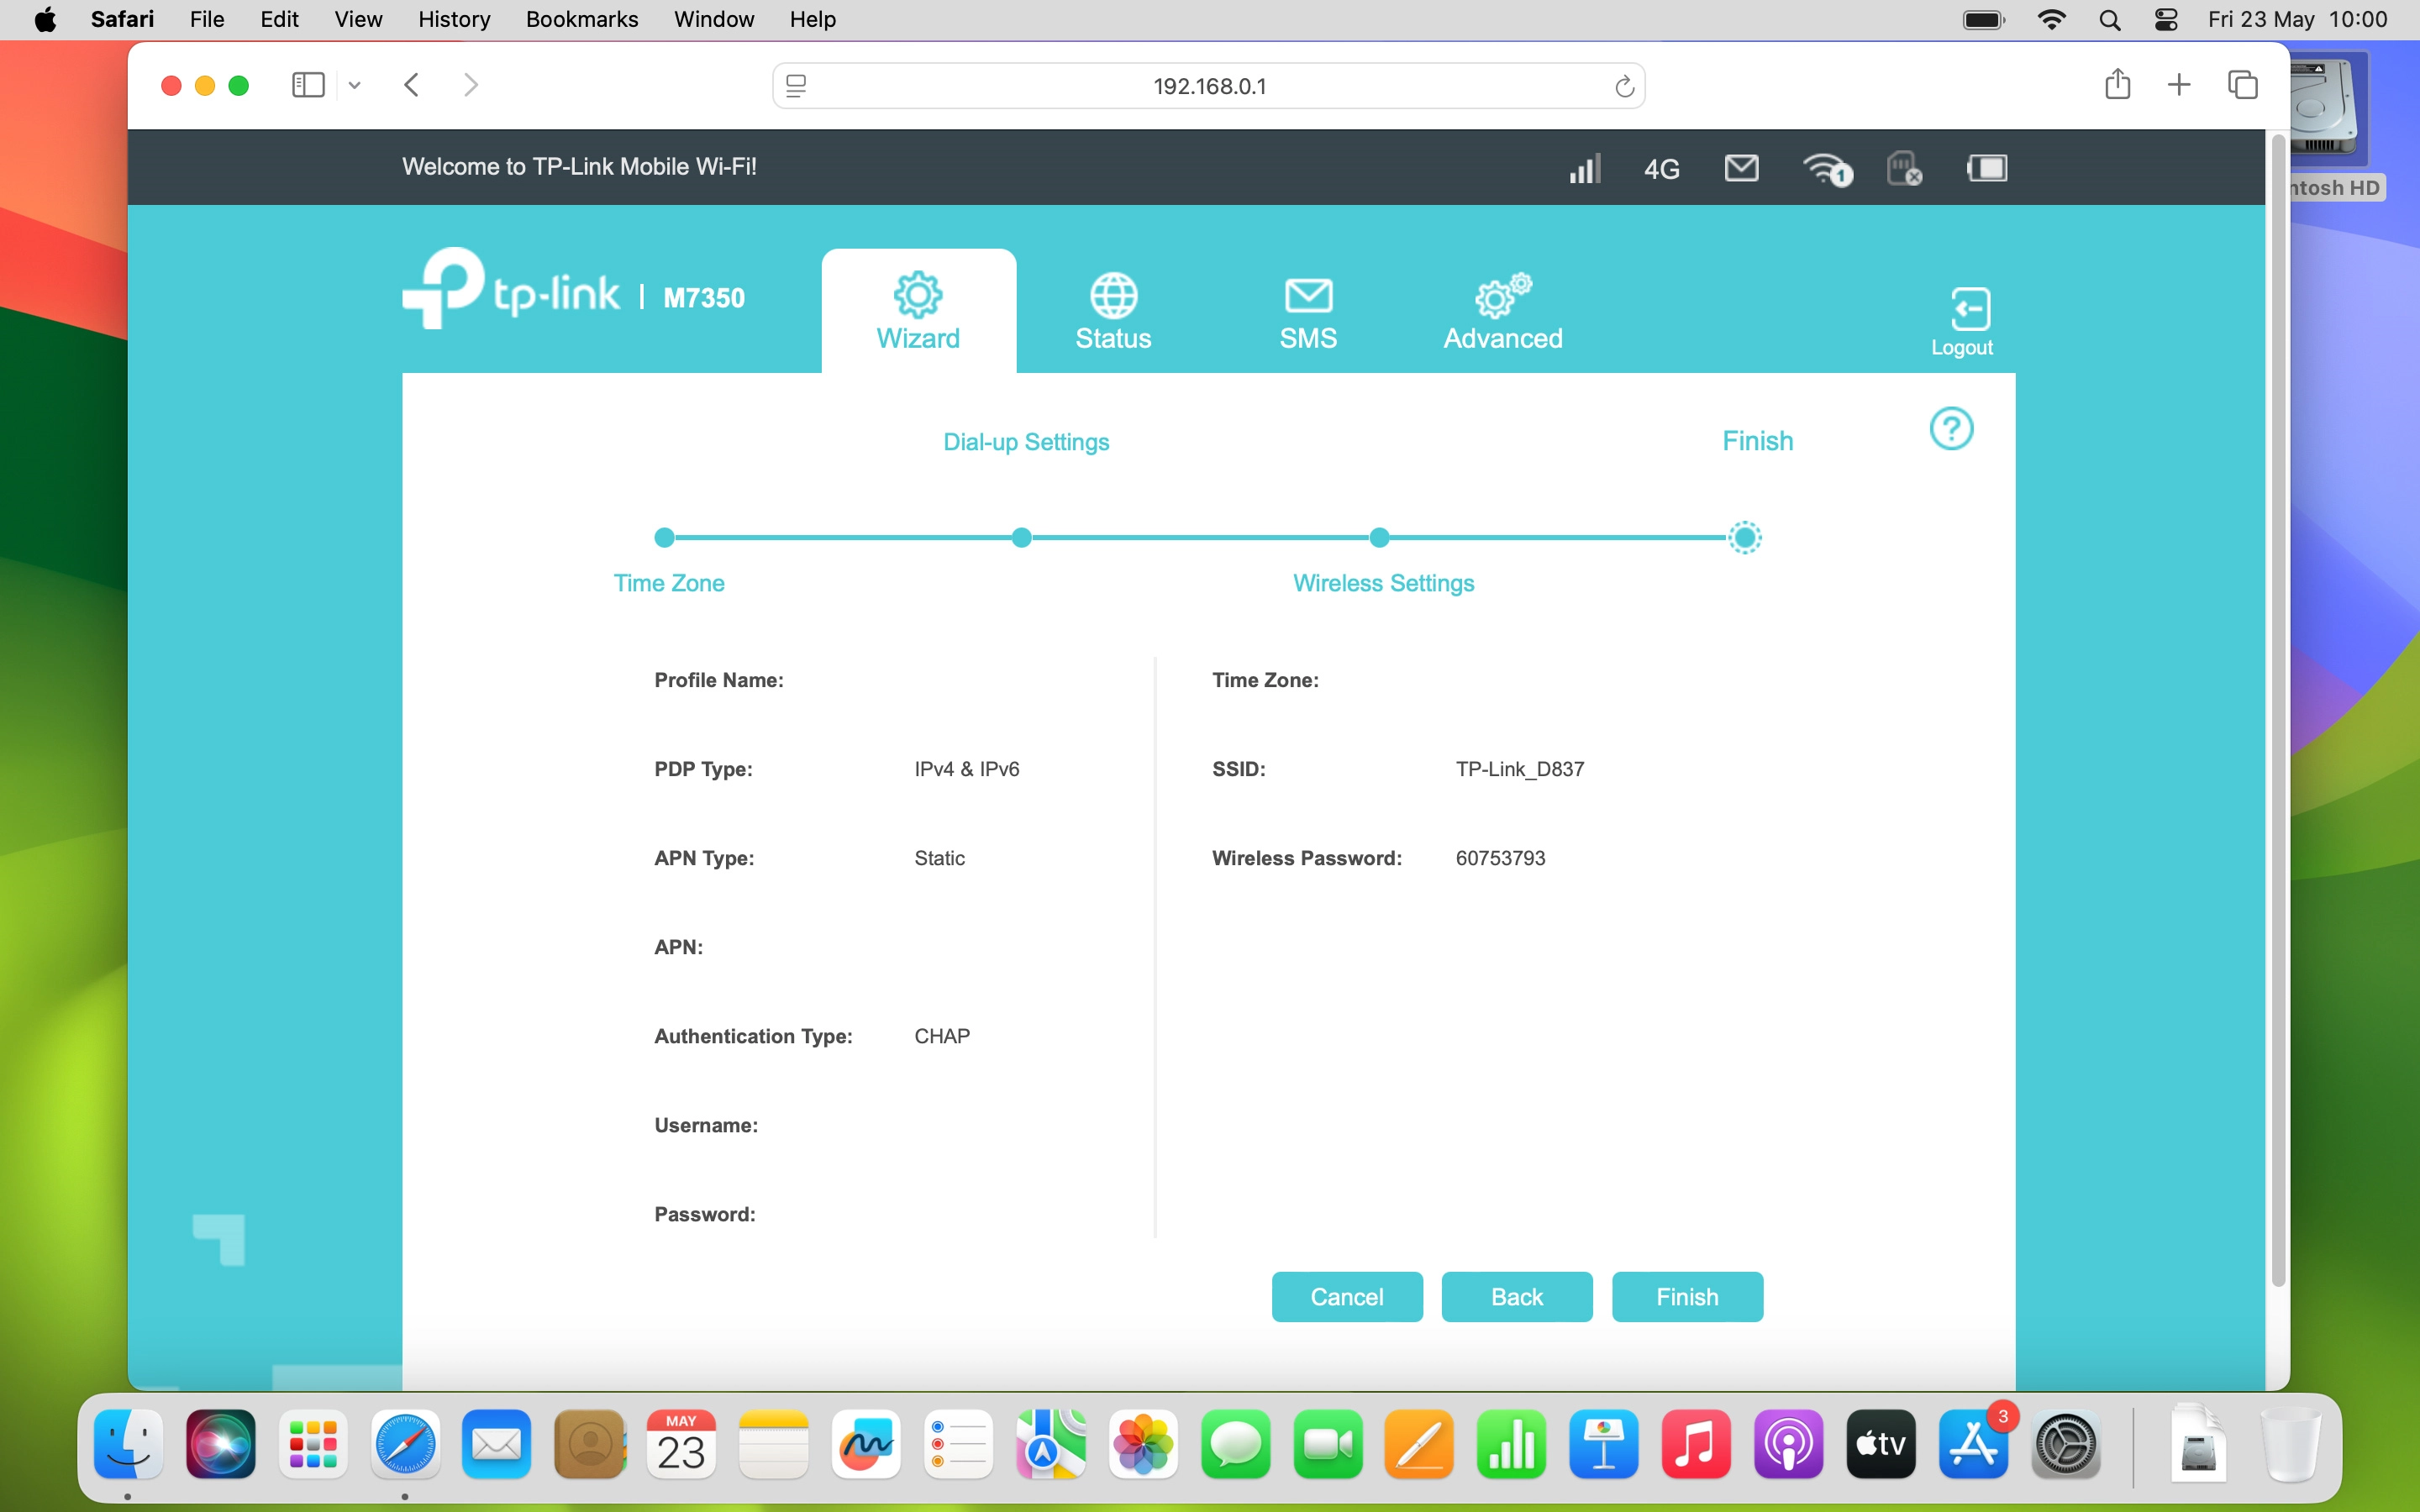Open the SMS envelope status icon

pyautogui.click(x=1741, y=168)
